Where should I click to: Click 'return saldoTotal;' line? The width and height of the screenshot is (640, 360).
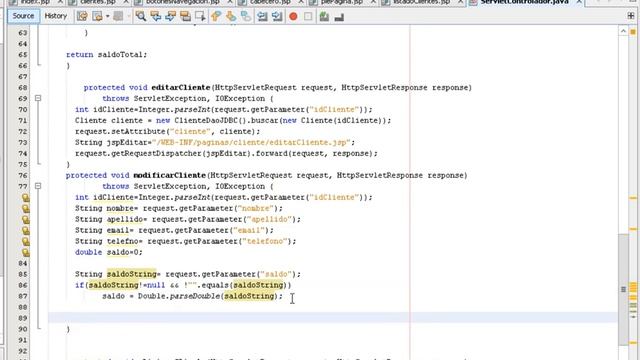pyautogui.click(x=106, y=55)
